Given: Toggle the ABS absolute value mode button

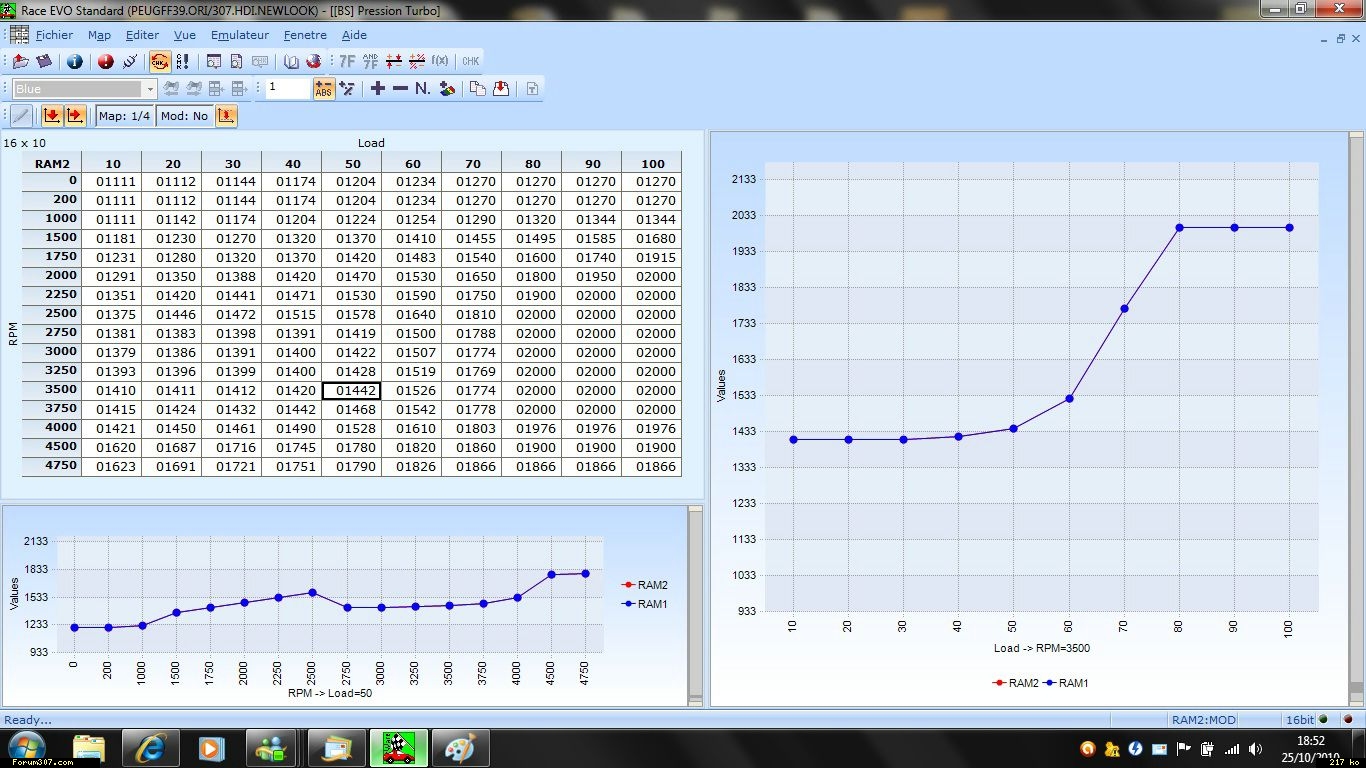Looking at the screenshot, I should 323,89.
